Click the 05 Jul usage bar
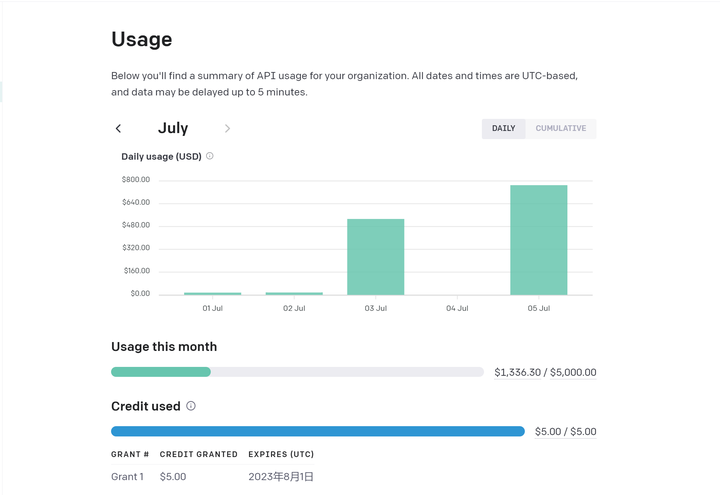 538,240
